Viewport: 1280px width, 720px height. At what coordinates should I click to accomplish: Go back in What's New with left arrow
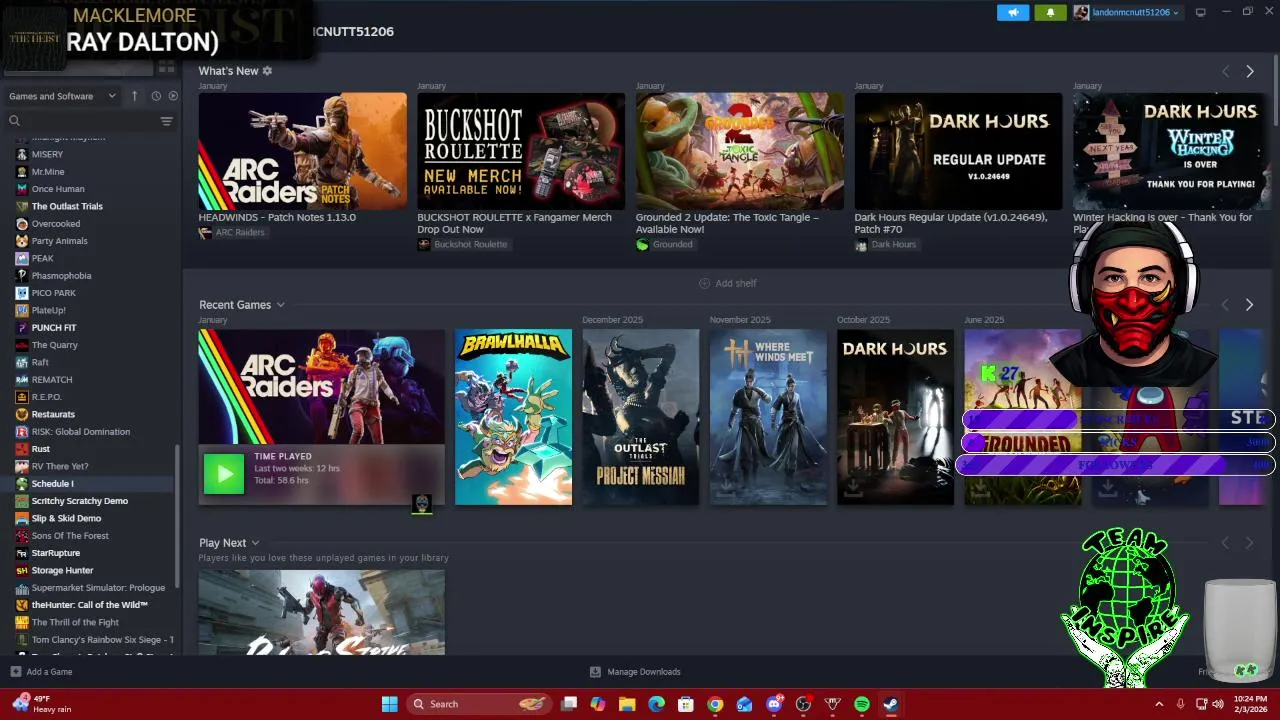click(x=1225, y=71)
